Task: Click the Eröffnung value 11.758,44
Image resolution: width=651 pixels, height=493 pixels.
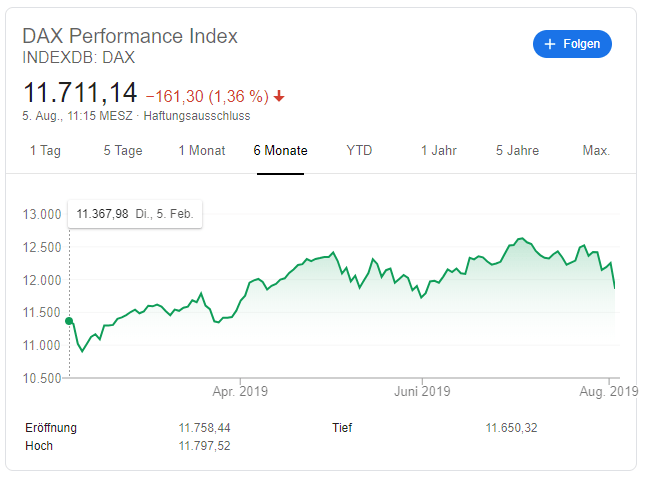Action: point(204,428)
